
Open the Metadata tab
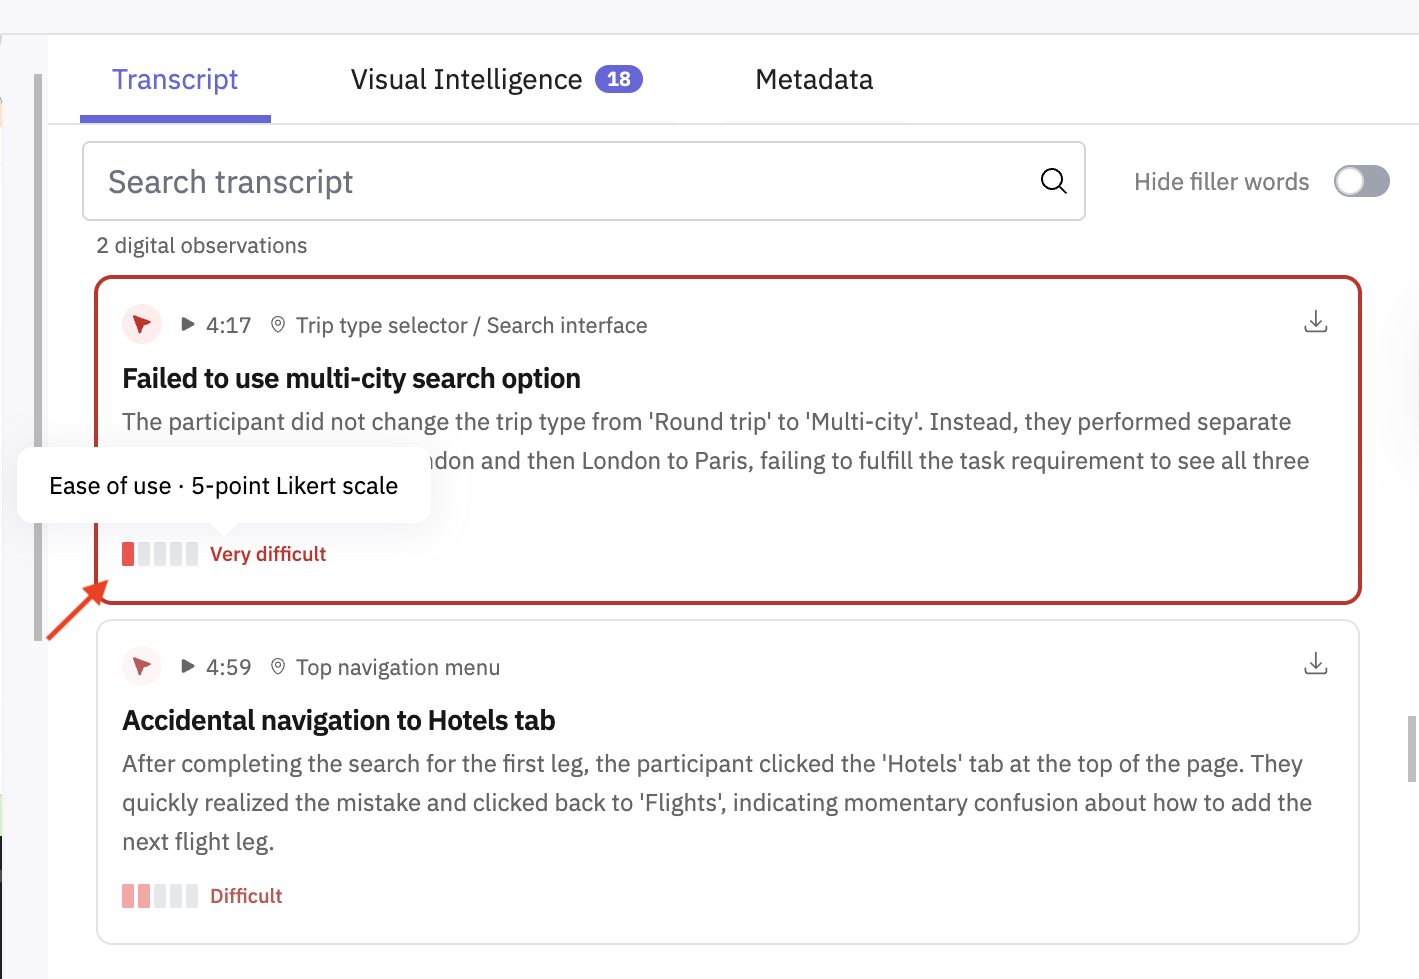814,80
